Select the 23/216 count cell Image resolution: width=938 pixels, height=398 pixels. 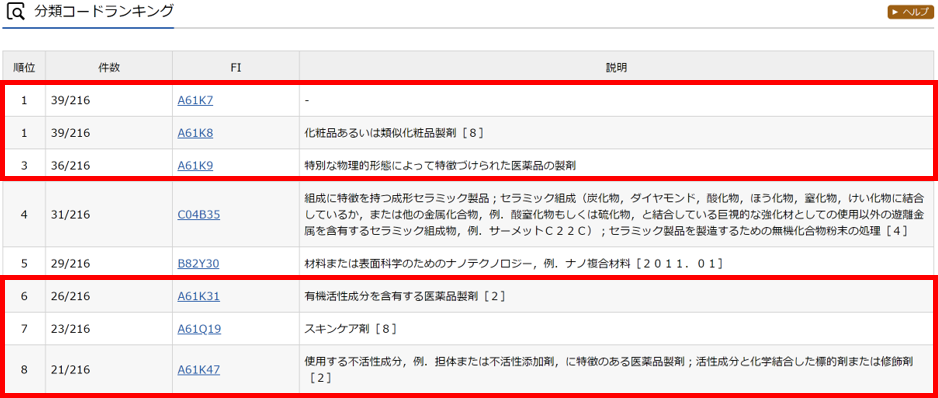point(109,328)
